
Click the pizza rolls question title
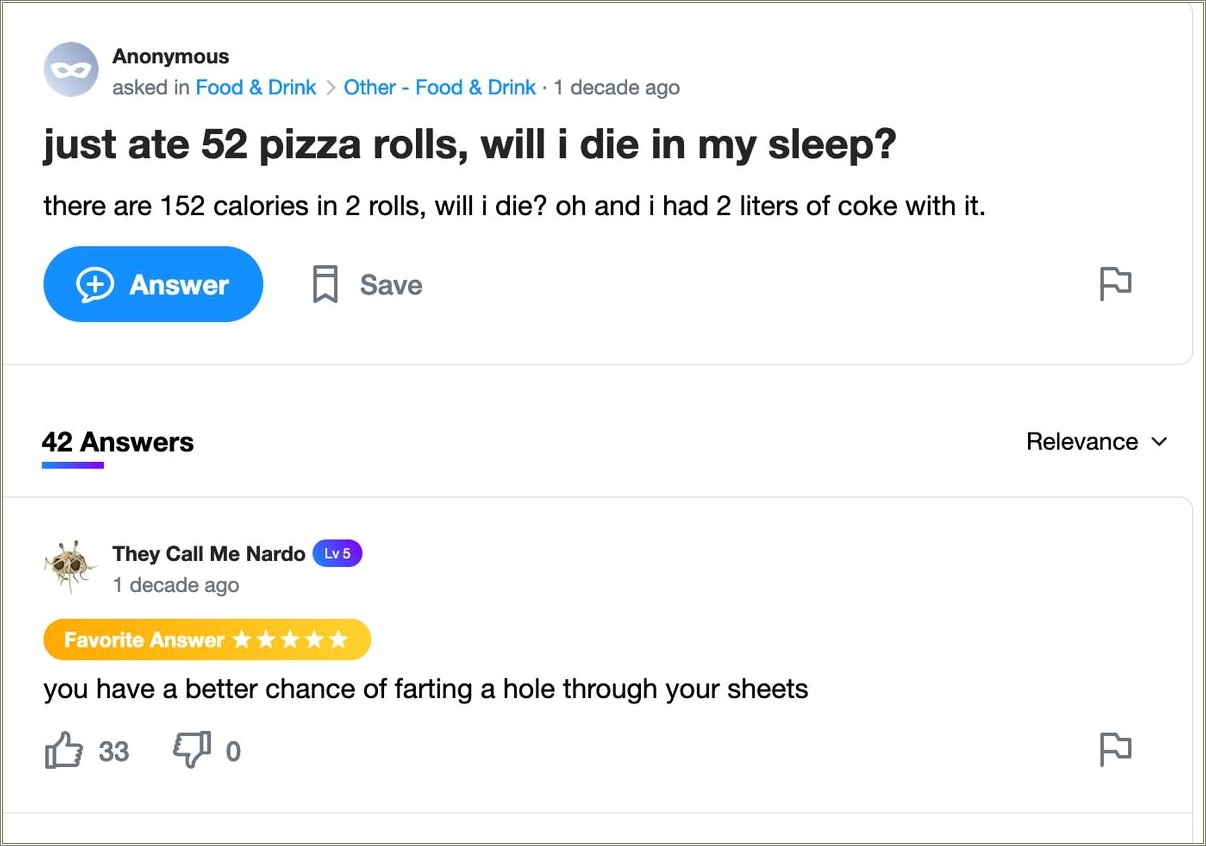pos(469,145)
